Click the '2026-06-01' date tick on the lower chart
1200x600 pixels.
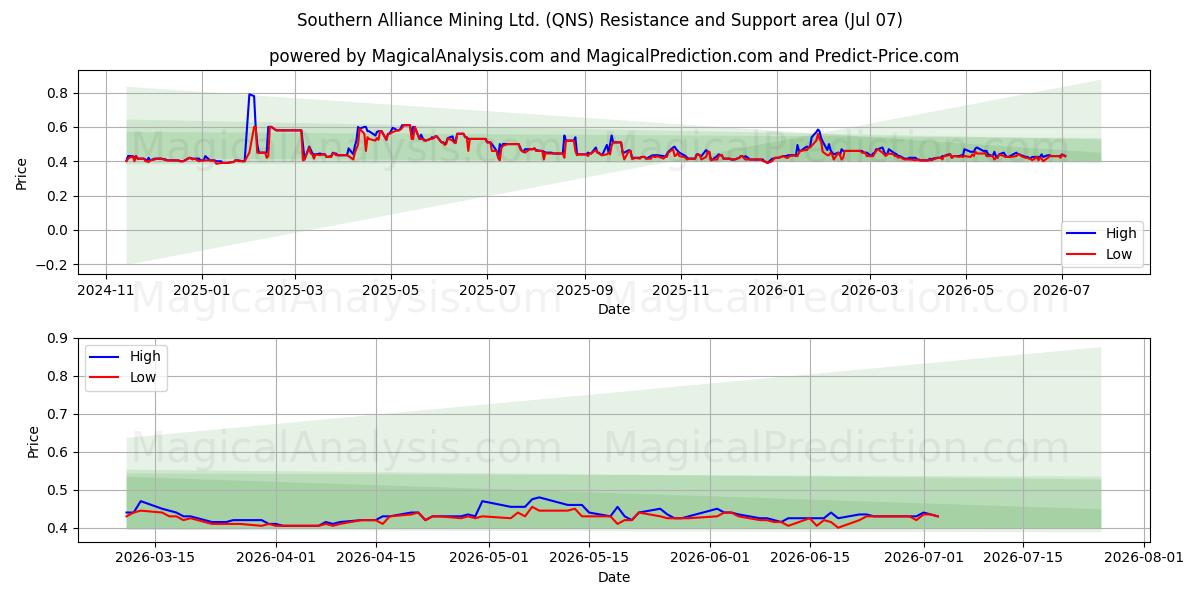pyautogui.click(x=711, y=559)
